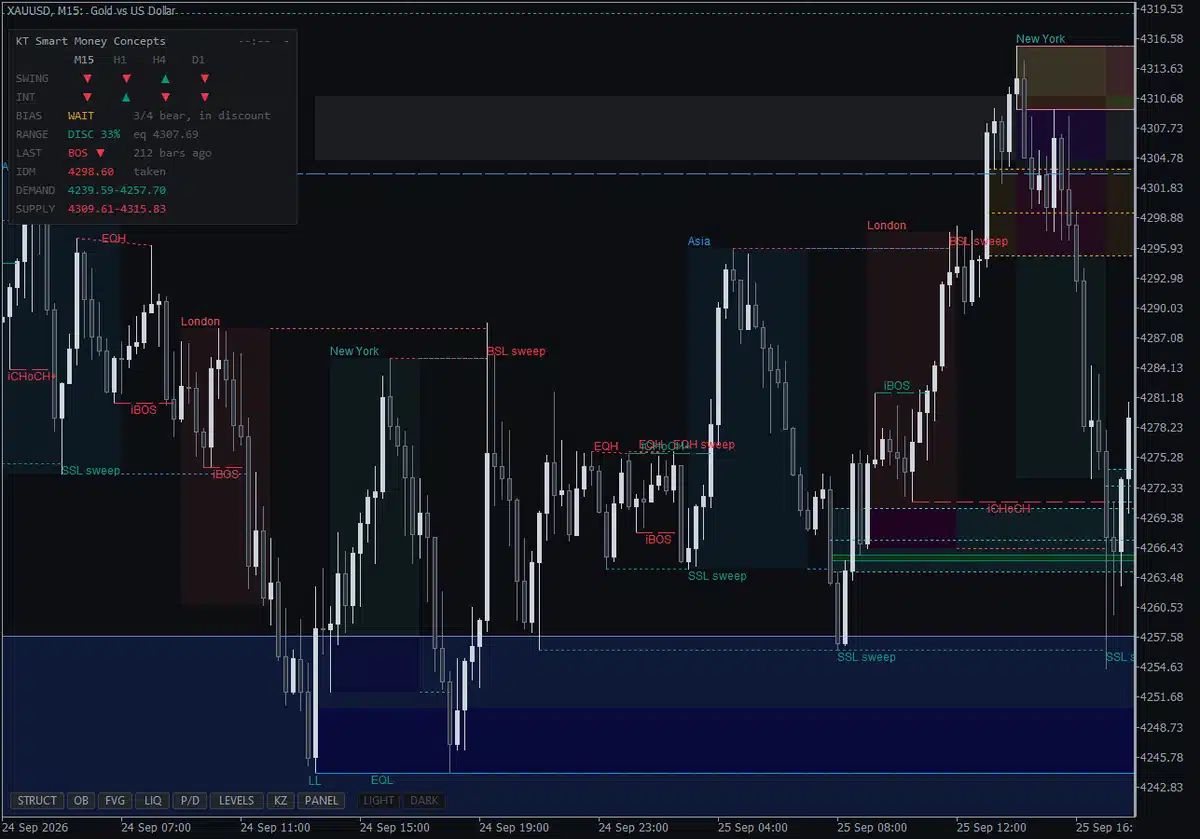Switch to the DARK theme
Screen dimensions: 1200x839
click(424, 801)
